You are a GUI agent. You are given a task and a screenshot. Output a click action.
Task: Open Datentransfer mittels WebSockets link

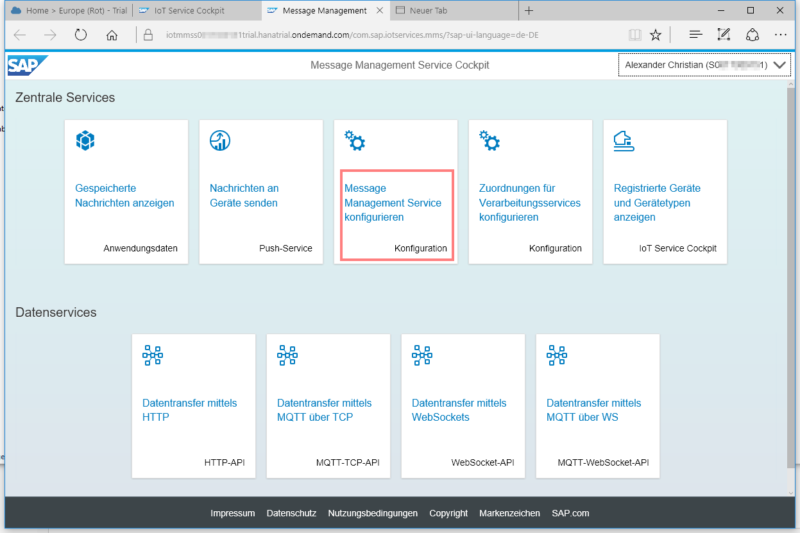(459, 410)
